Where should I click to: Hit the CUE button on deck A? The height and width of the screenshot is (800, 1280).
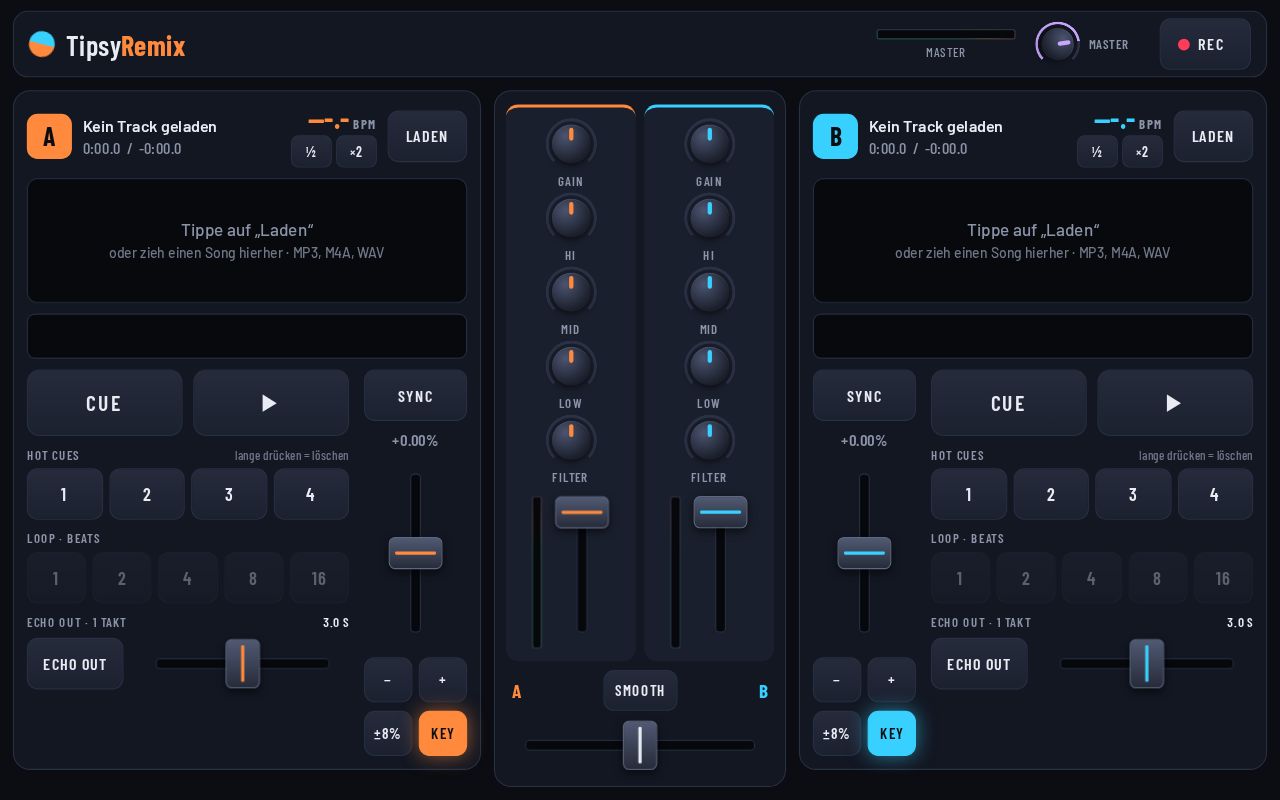(x=104, y=403)
